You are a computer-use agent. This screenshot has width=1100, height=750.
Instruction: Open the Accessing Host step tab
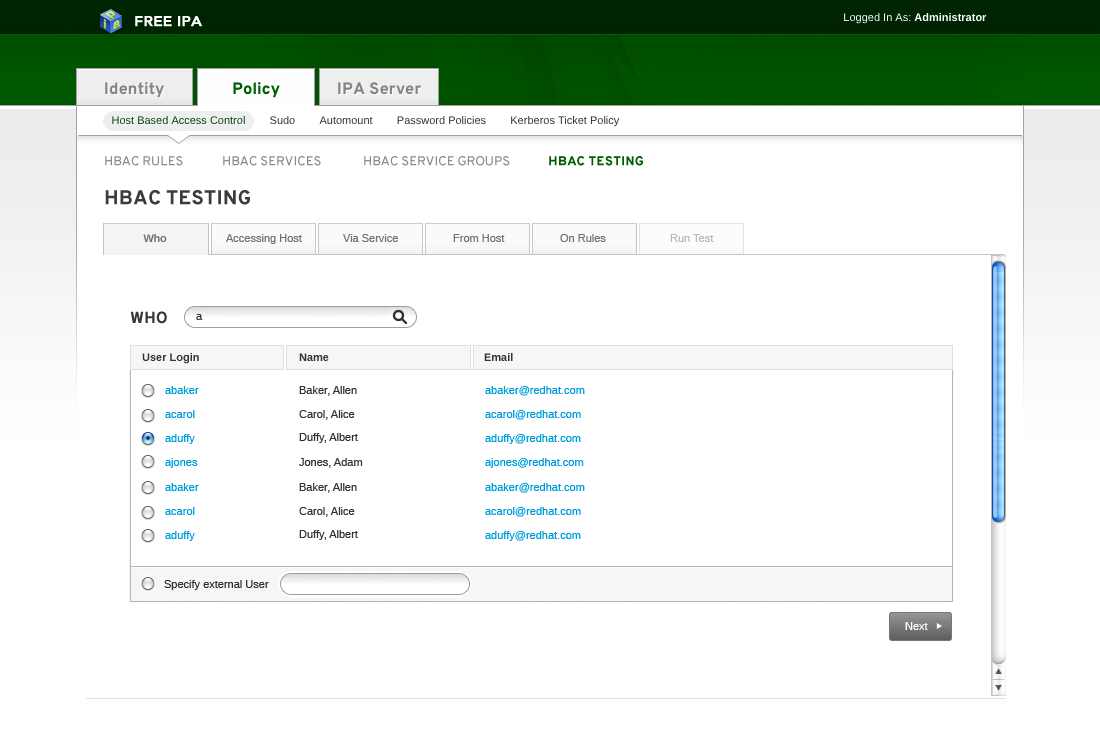(263, 239)
